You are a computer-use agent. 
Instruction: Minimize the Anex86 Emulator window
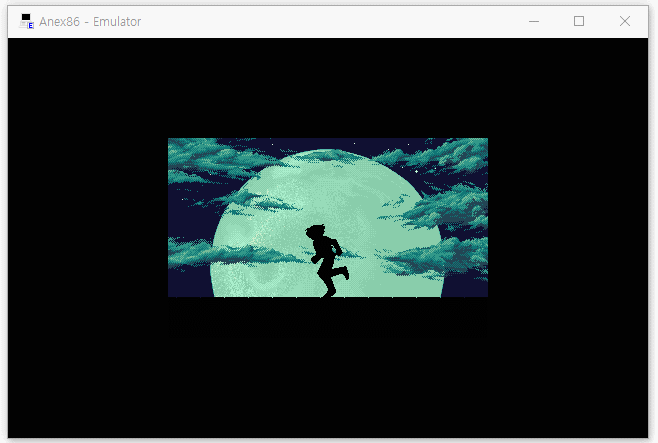click(x=534, y=21)
